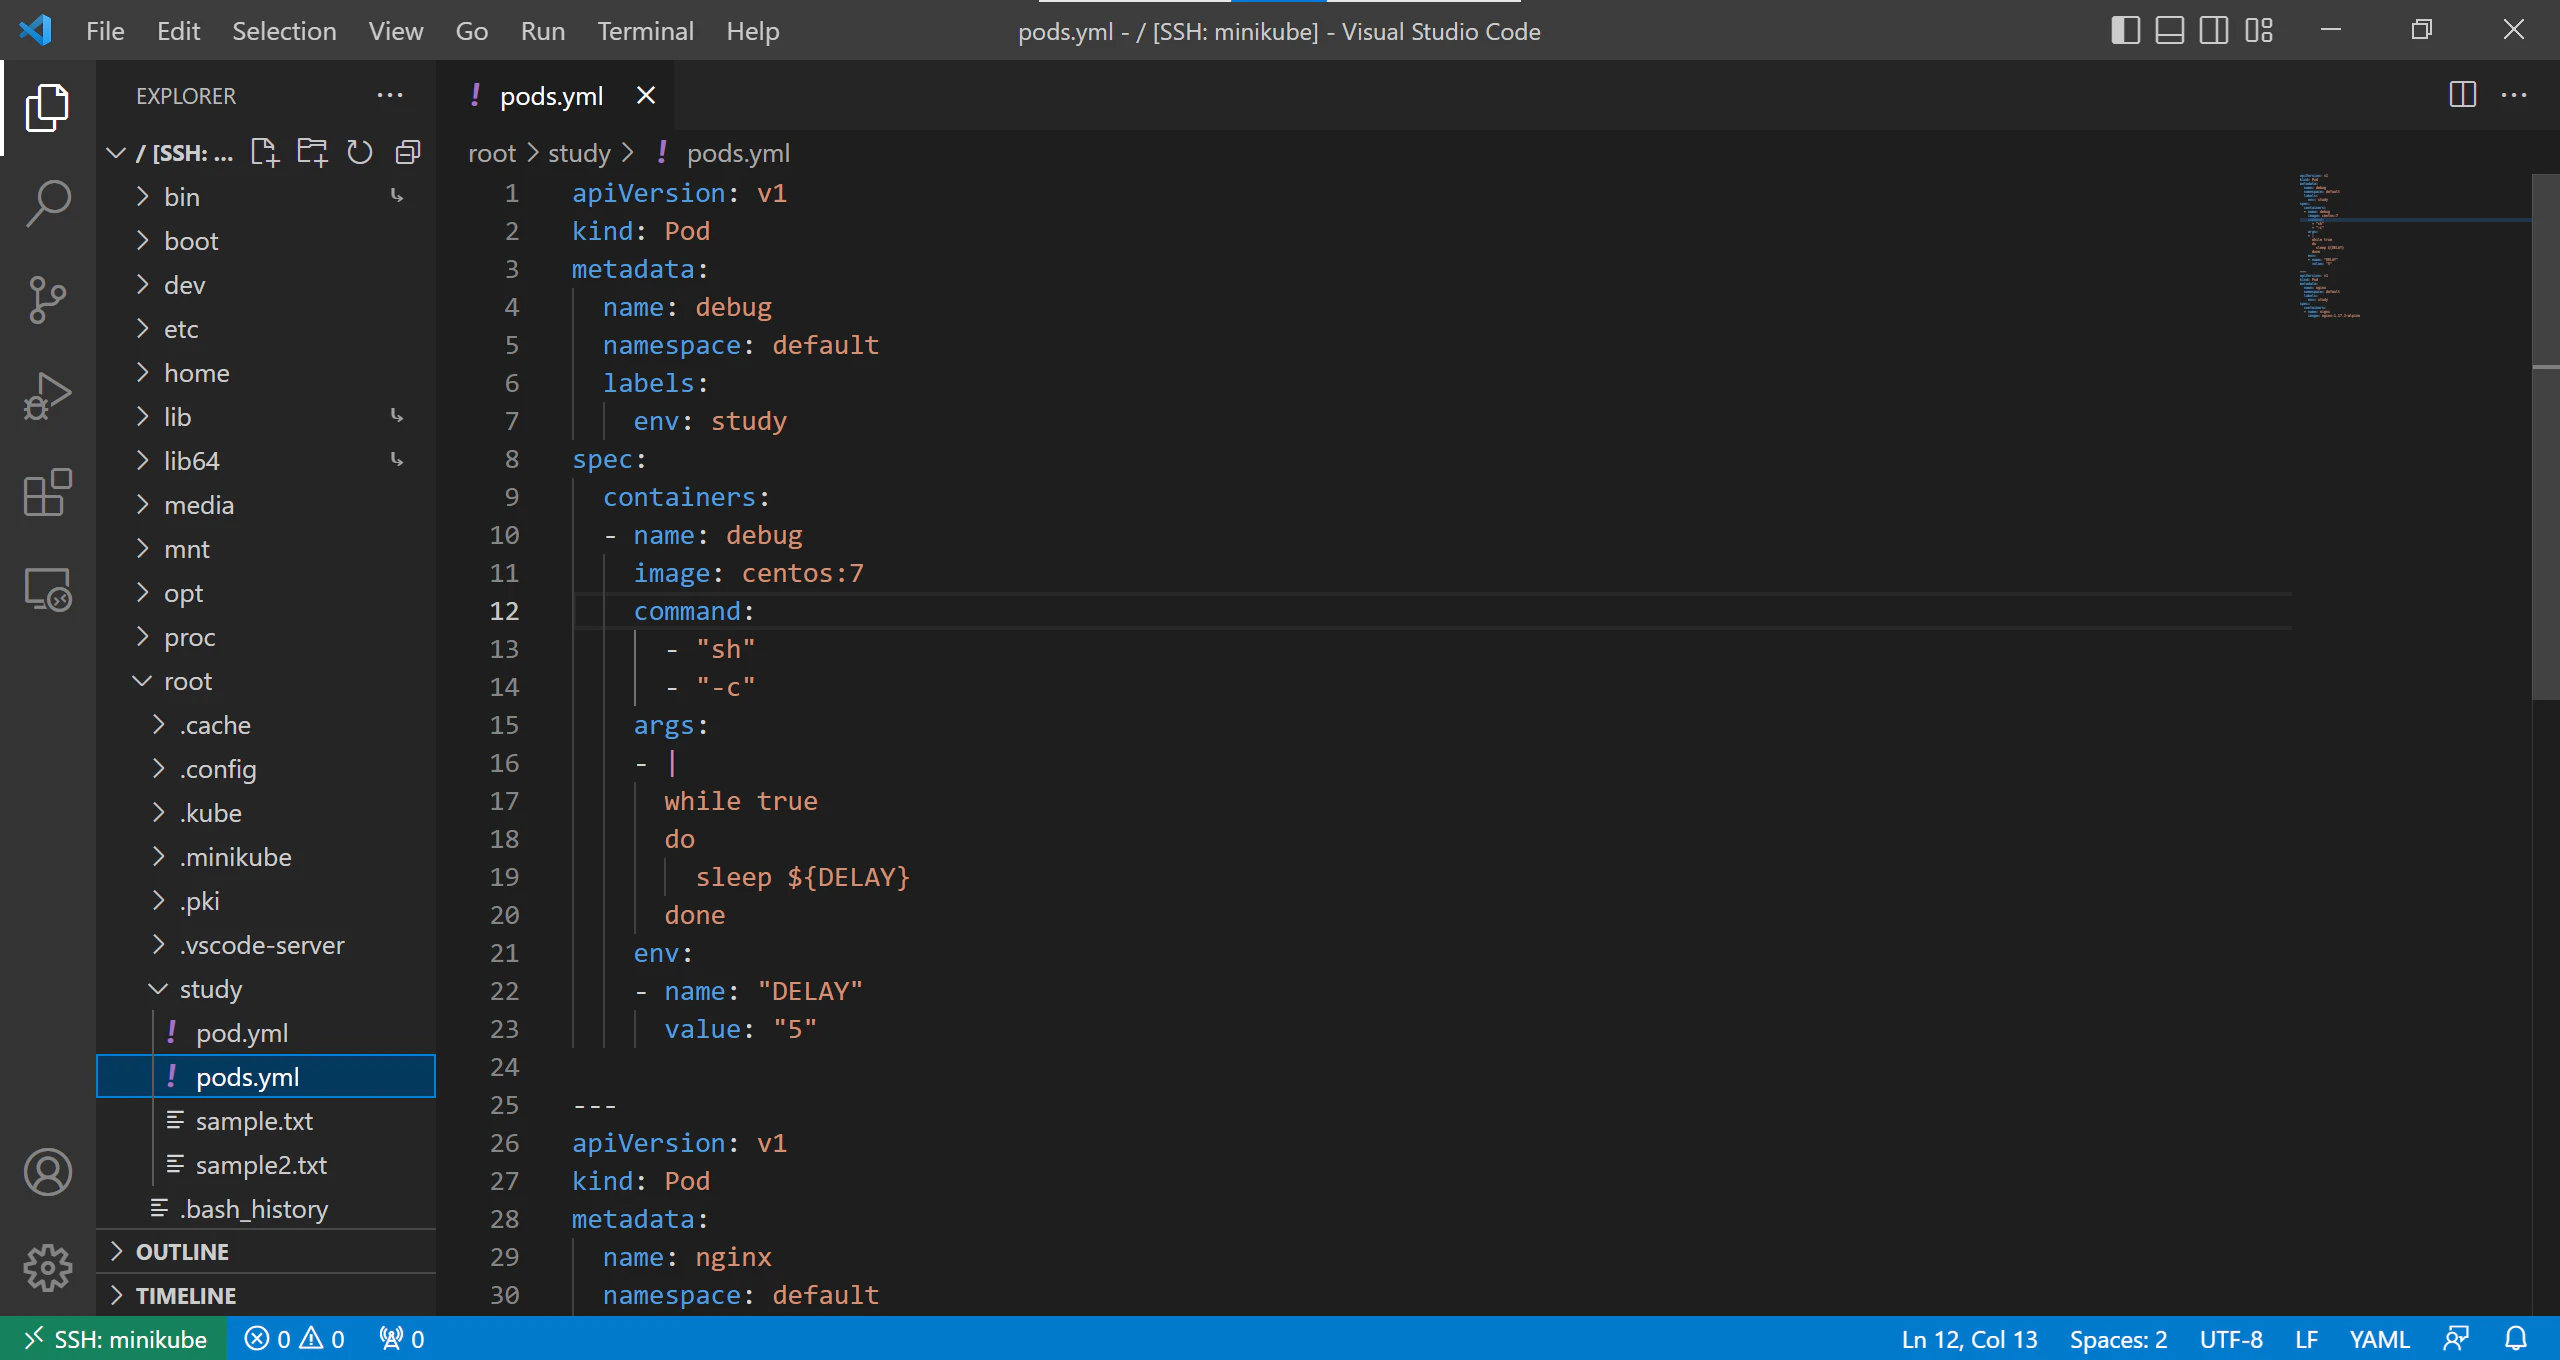Image resolution: width=2560 pixels, height=1360 pixels.
Task: Toggle the secondary side bar layout button
Action: pyautogui.click(x=2213, y=30)
